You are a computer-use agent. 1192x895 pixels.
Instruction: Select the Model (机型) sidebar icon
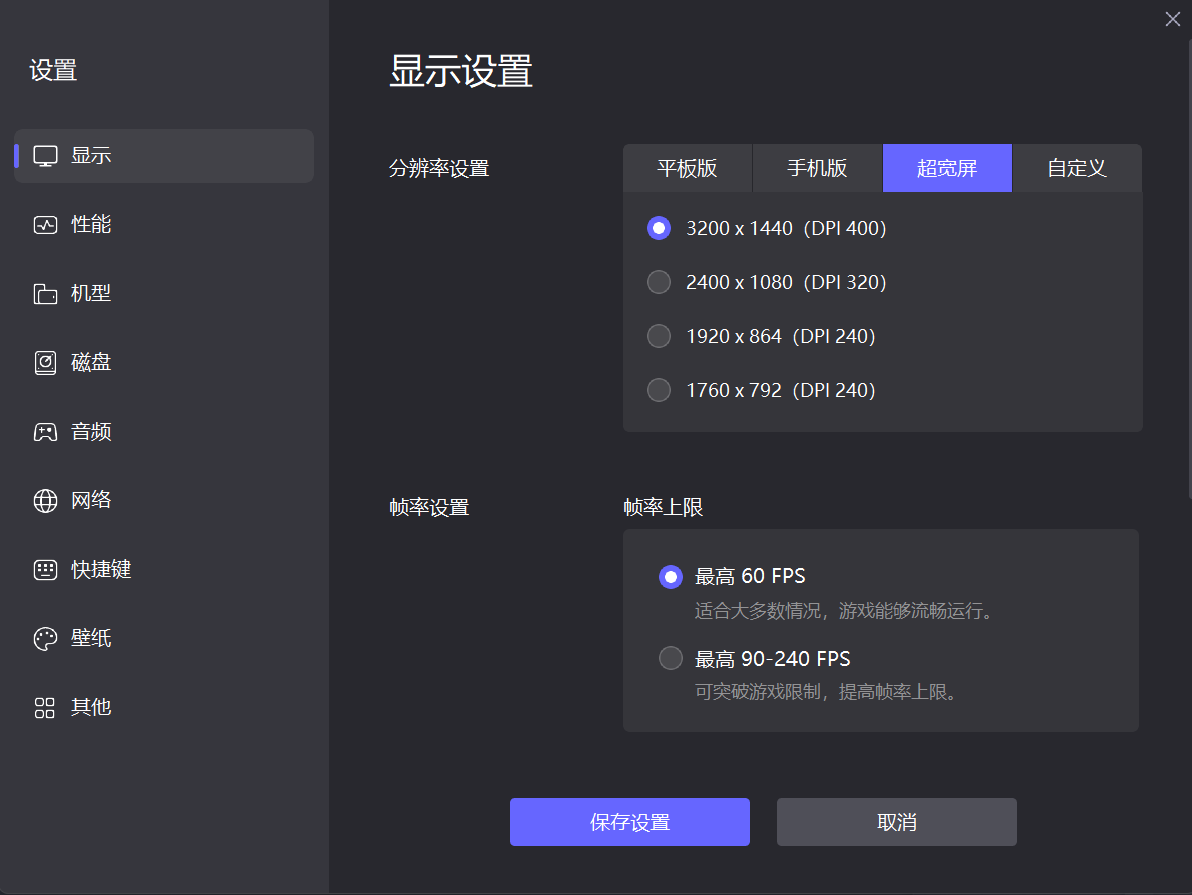46,294
